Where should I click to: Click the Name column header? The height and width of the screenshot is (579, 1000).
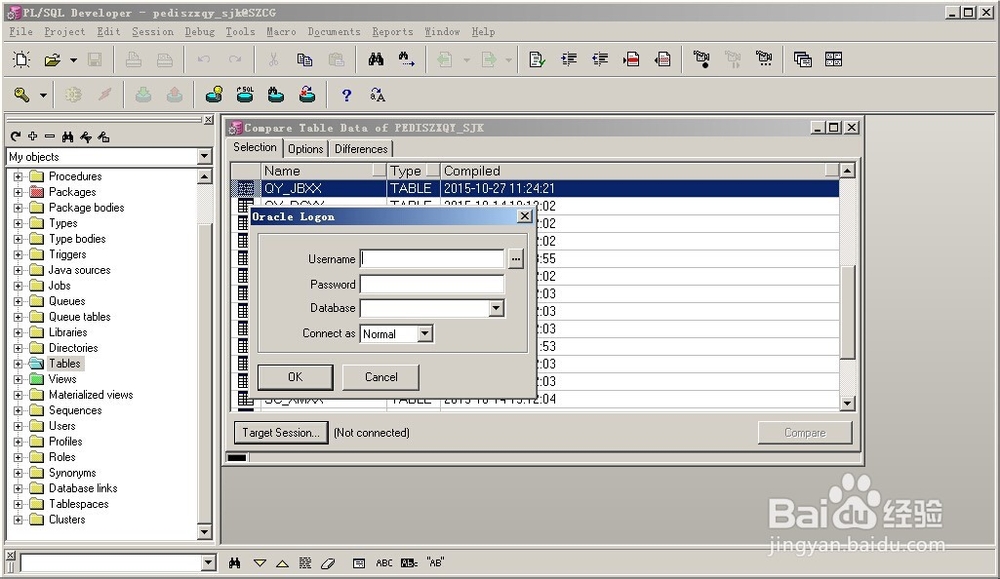coord(324,171)
